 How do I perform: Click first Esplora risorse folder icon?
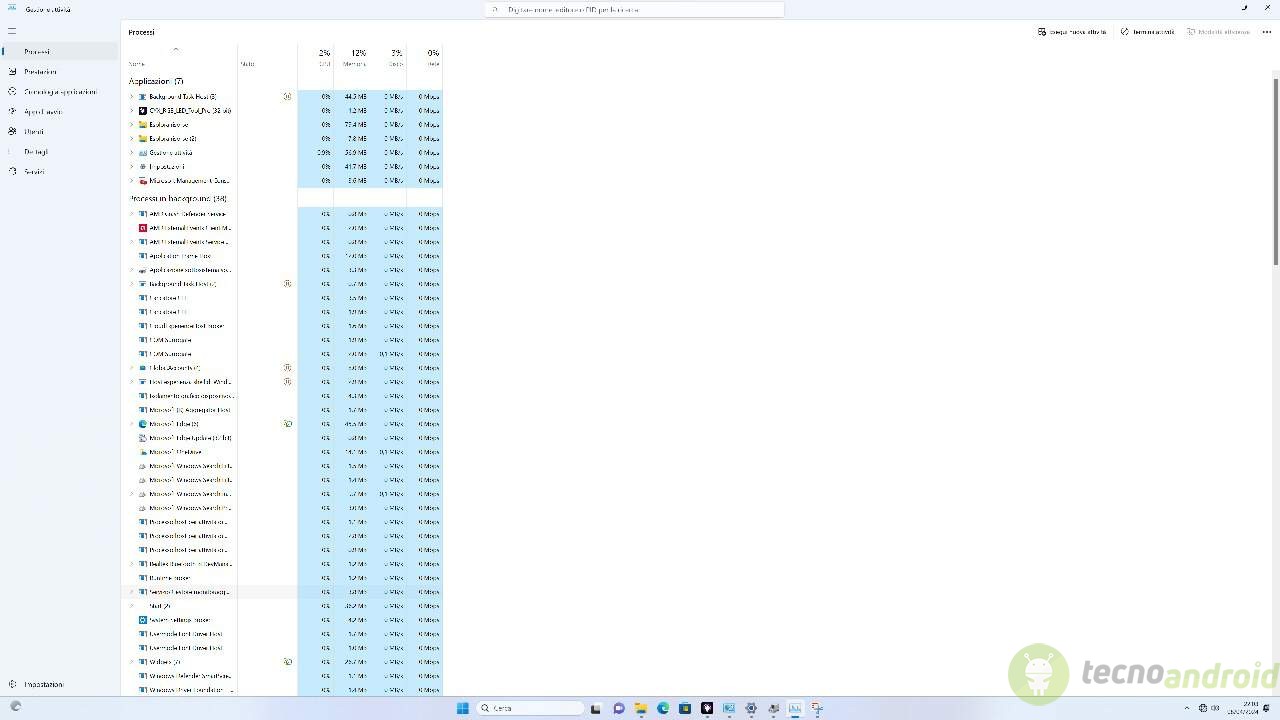click(143, 124)
